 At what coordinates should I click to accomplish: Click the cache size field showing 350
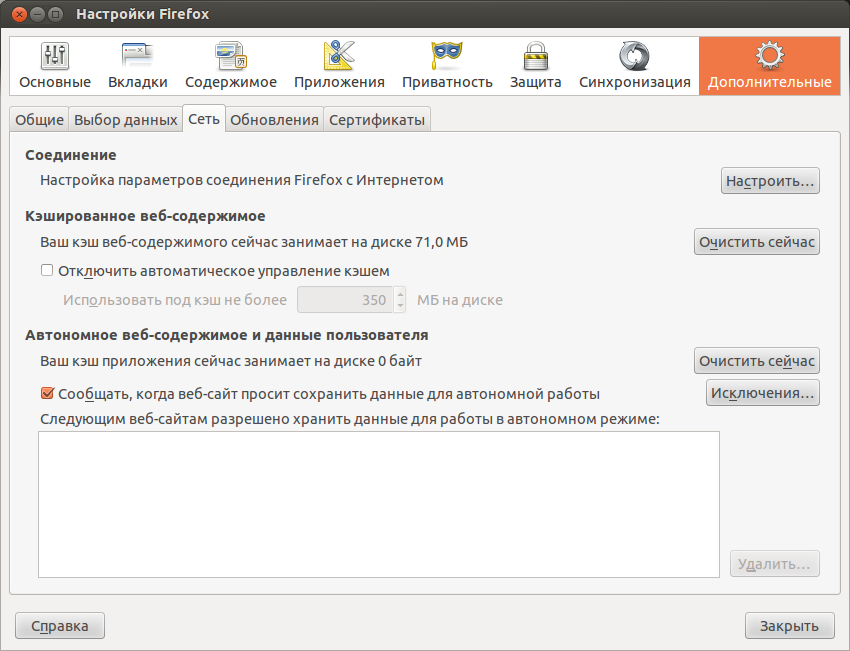pyautogui.click(x=346, y=300)
